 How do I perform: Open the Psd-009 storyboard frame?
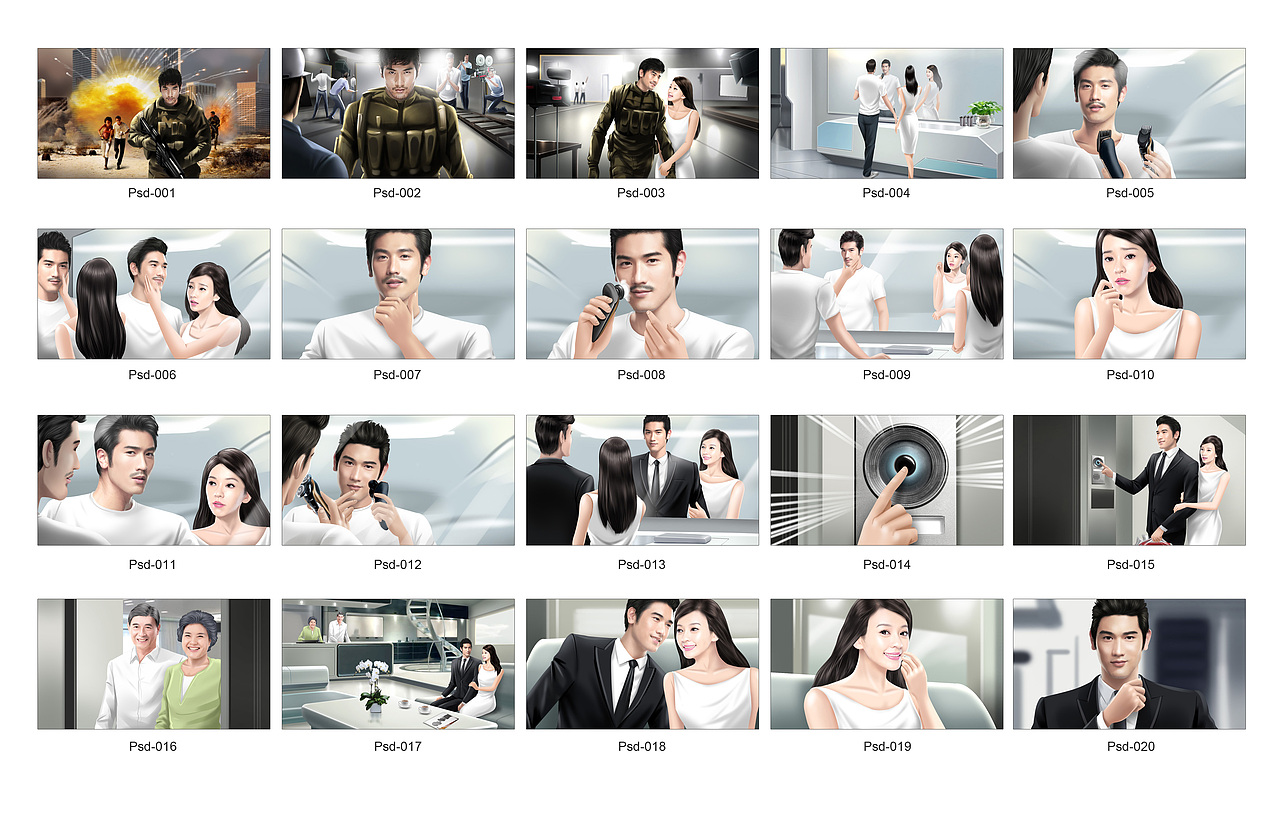887,294
